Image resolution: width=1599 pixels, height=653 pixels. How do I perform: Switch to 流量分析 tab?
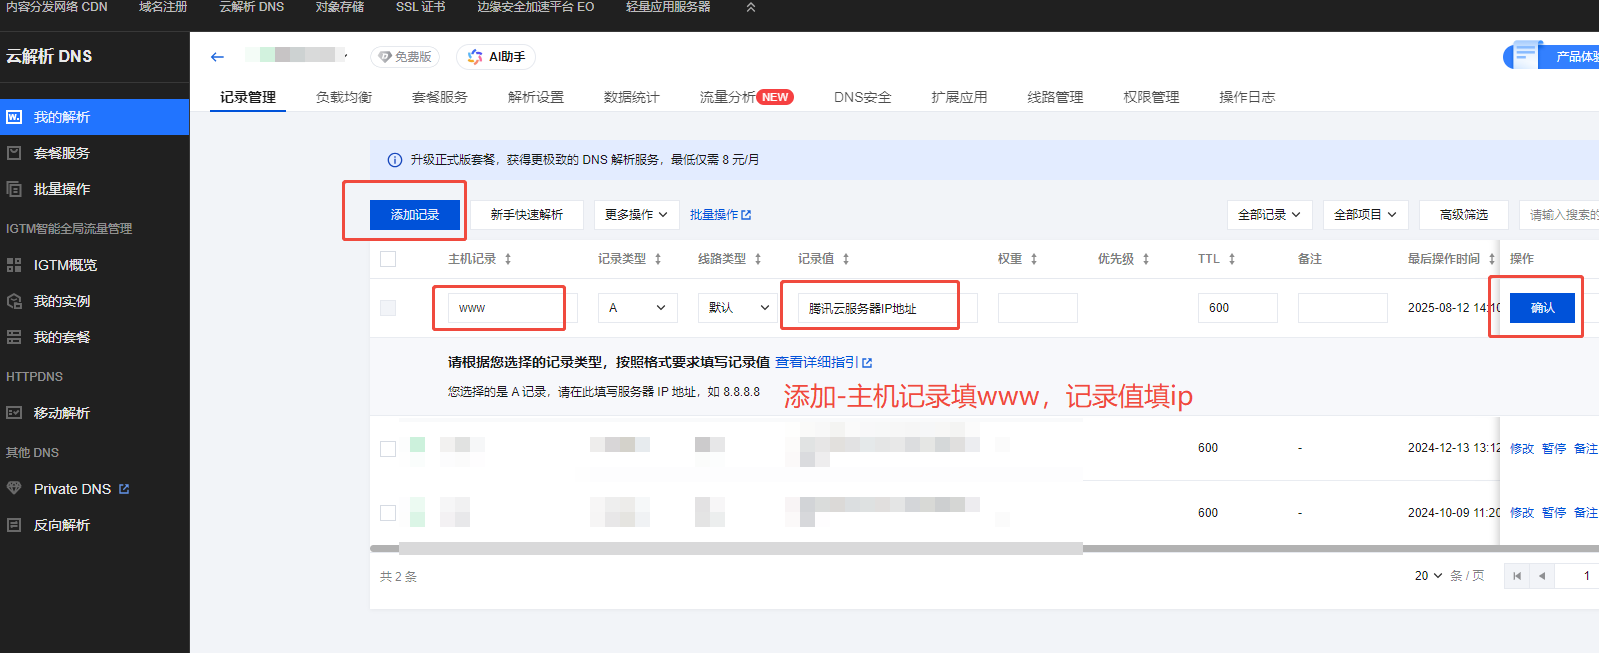746,97
